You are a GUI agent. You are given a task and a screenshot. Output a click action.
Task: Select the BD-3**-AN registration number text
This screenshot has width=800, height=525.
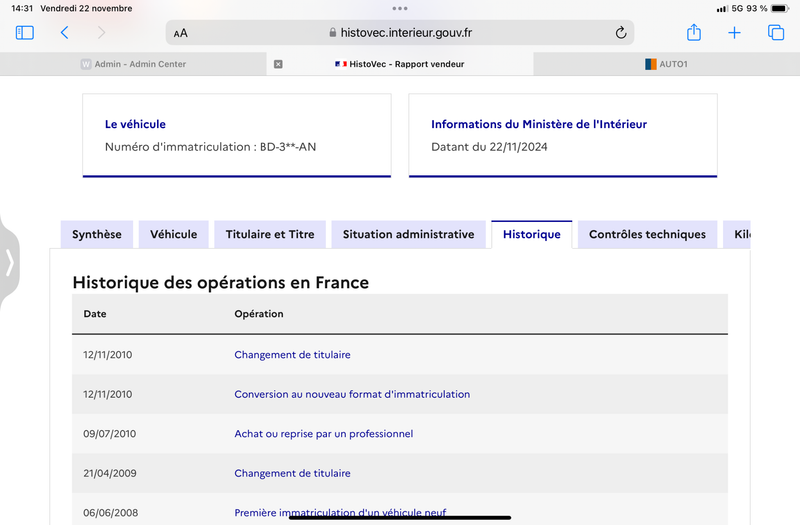point(288,147)
